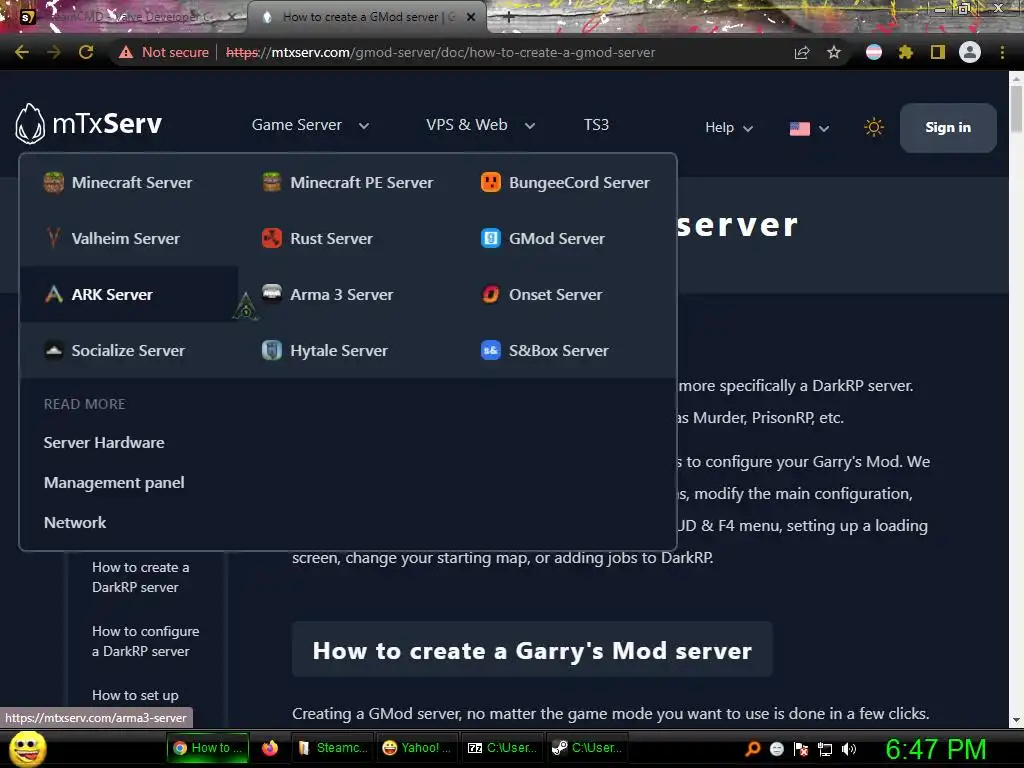Click the Hytale Server icon
The image size is (1024, 768).
(272, 351)
